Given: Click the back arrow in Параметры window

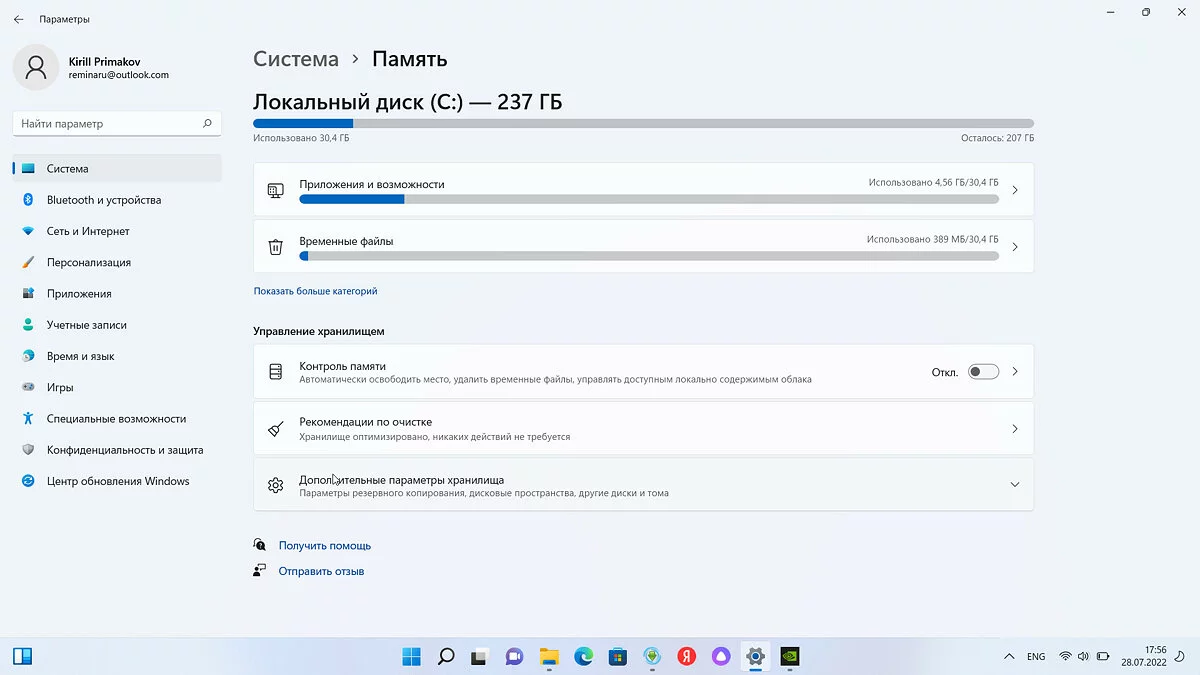Looking at the screenshot, I should [18, 19].
